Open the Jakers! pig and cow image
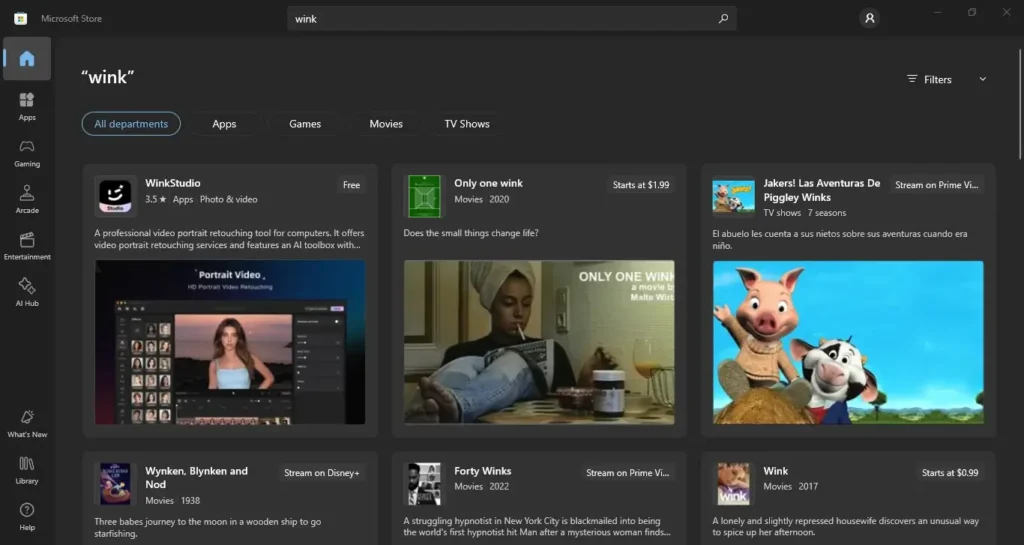 [848, 342]
